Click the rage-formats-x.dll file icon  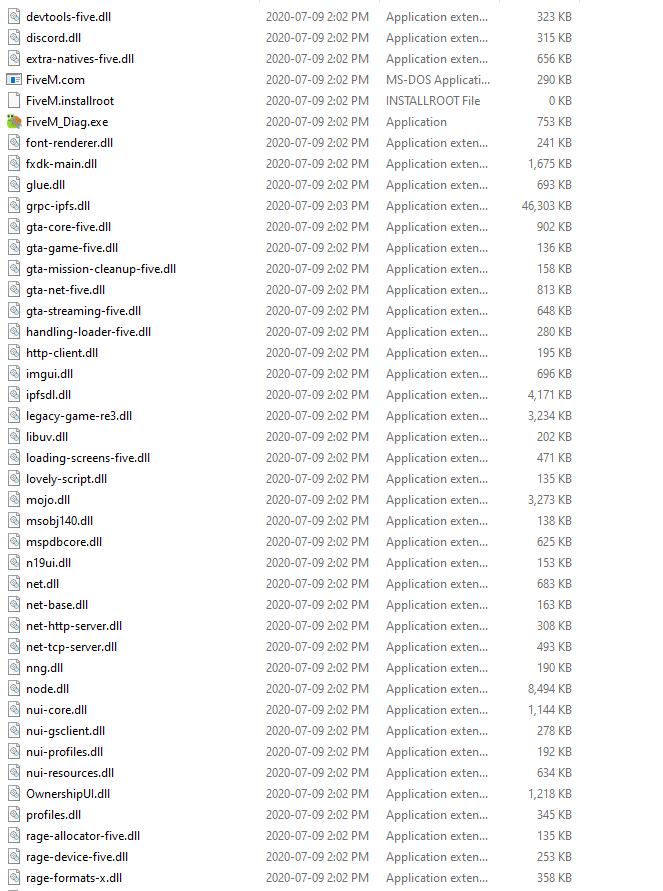point(14,878)
